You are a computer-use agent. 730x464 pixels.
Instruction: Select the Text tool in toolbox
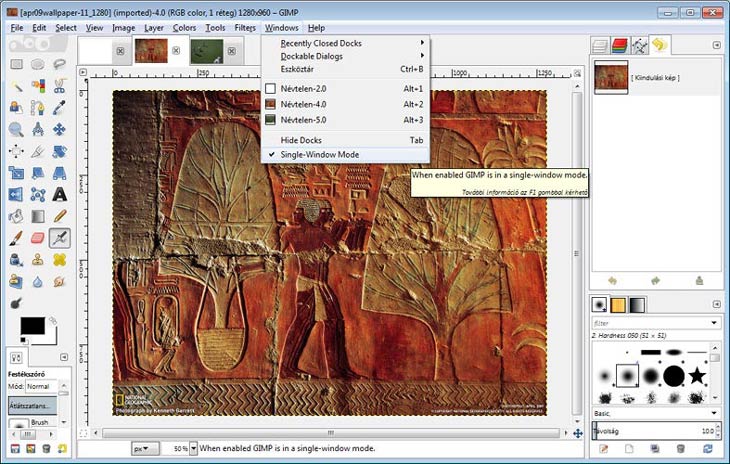coord(59,194)
